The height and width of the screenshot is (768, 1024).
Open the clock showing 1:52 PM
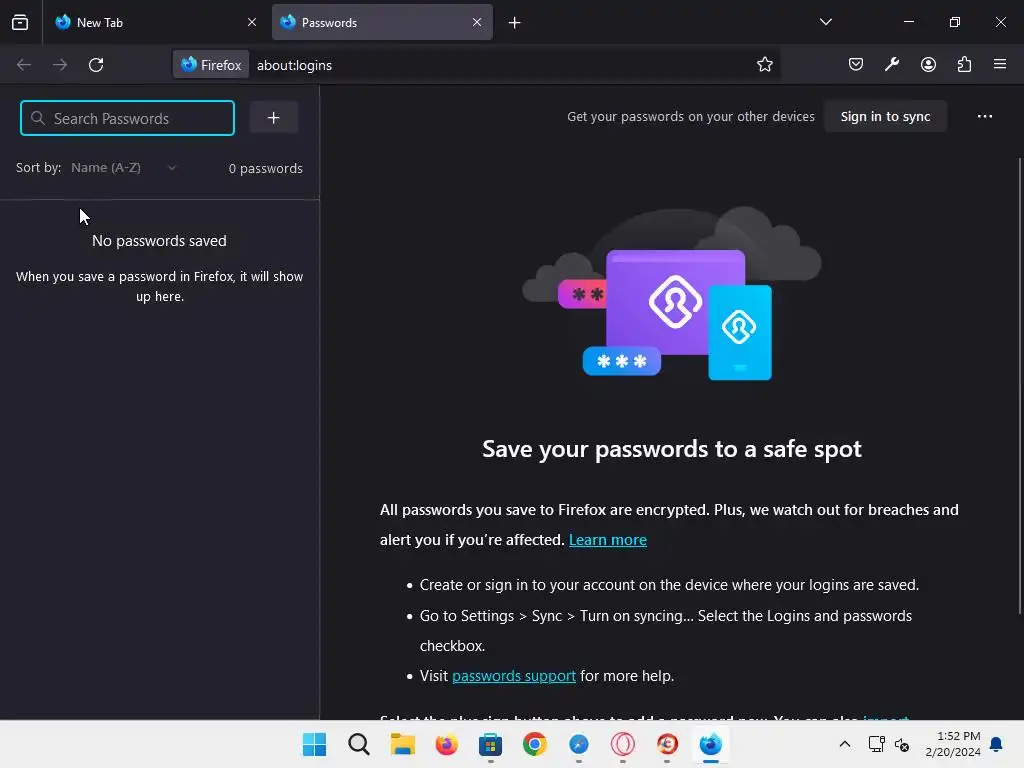coord(953,744)
